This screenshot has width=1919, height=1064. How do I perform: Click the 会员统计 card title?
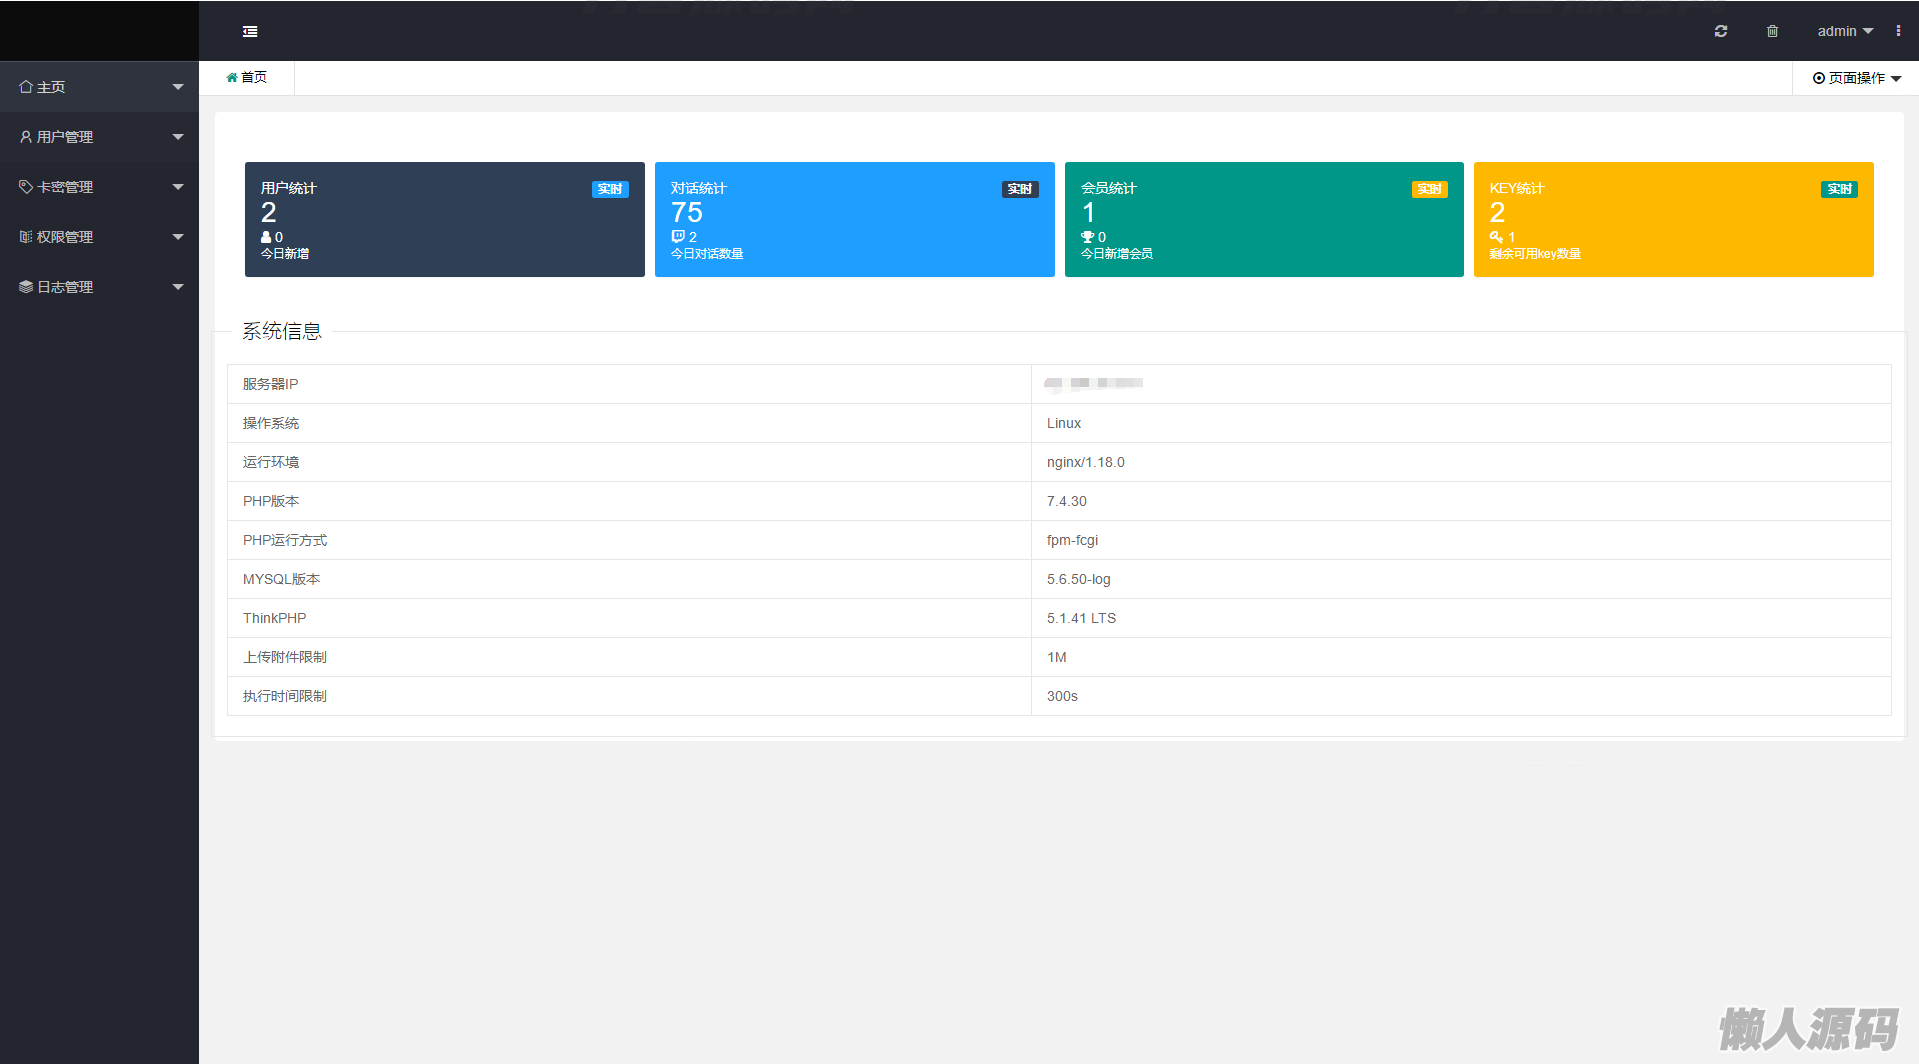click(1108, 188)
